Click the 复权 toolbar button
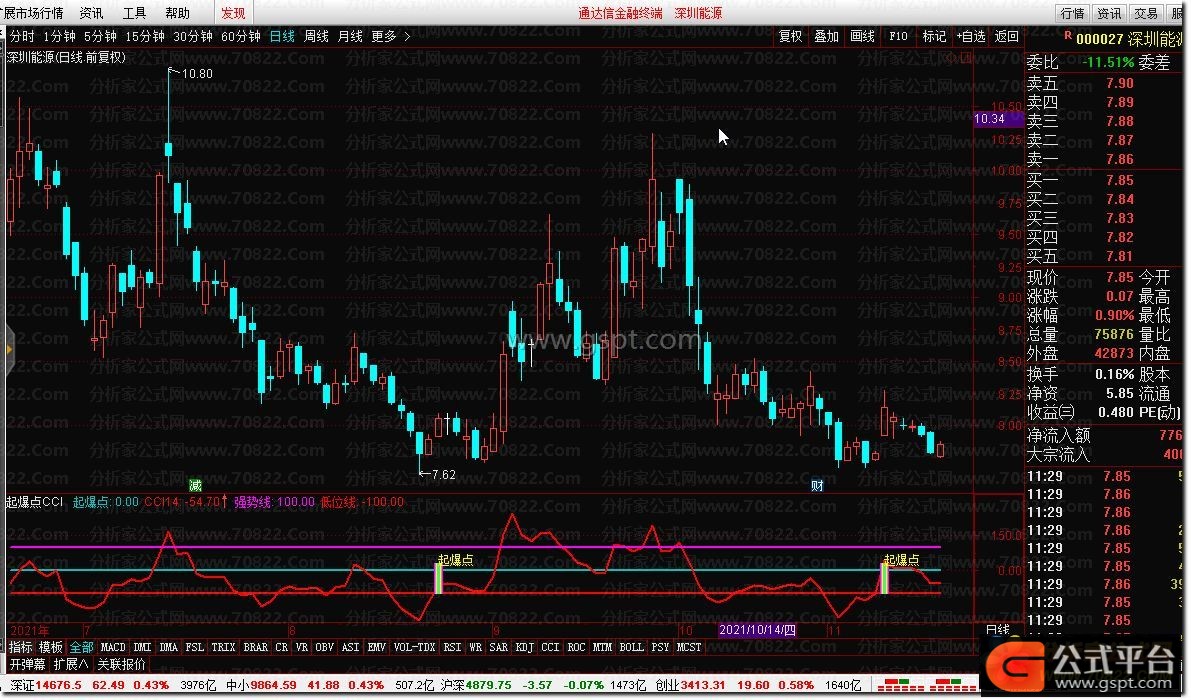This screenshot has height=700, width=1191. click(791, 36)
